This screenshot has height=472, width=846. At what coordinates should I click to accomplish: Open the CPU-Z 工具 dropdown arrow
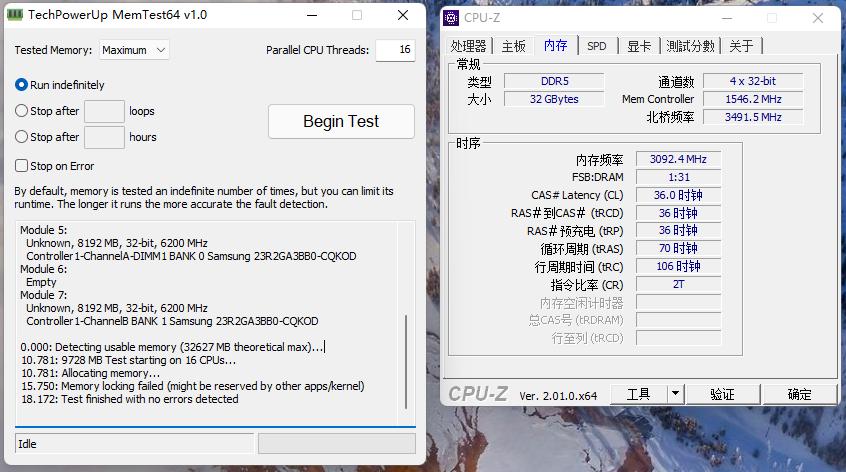pyautogui.click(x=676, y=394)
